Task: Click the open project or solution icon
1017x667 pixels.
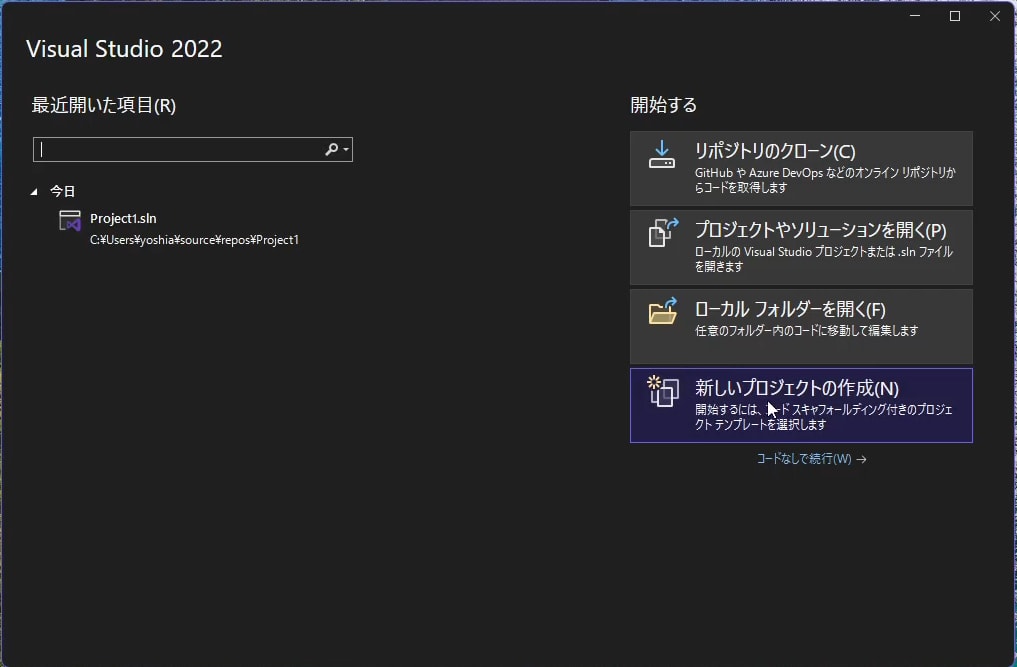Action: (x=663, y=232)
